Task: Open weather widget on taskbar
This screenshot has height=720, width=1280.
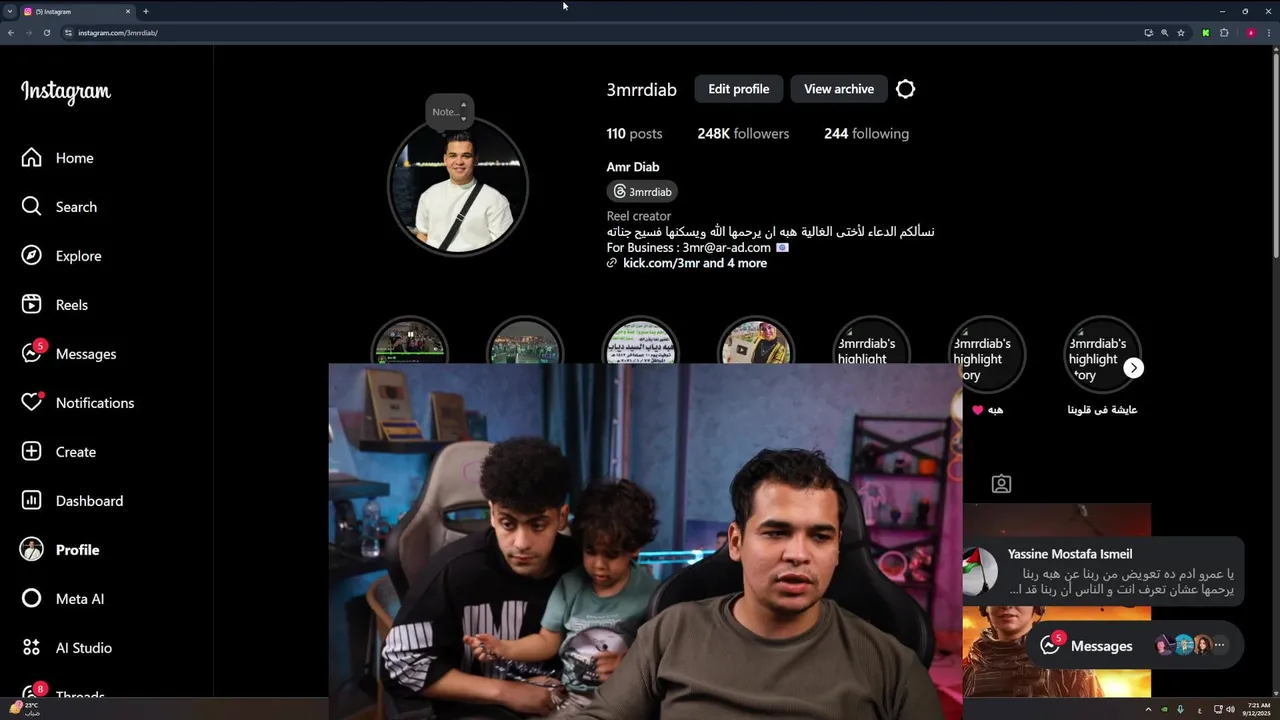Action: point(25,708)
